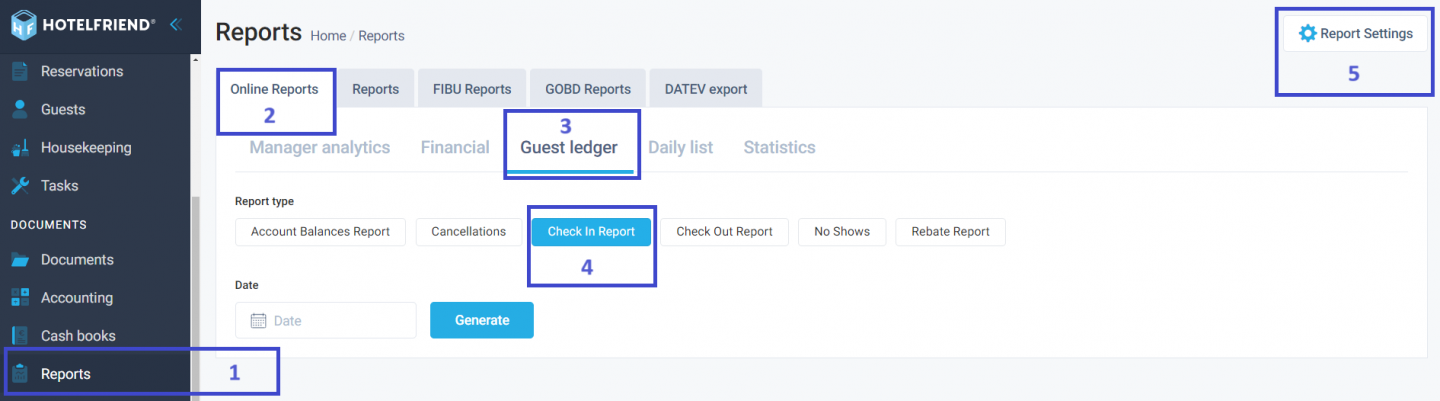Open the GOBD Reports tab
1440x401 pixels.
click(x=588, y=88)
